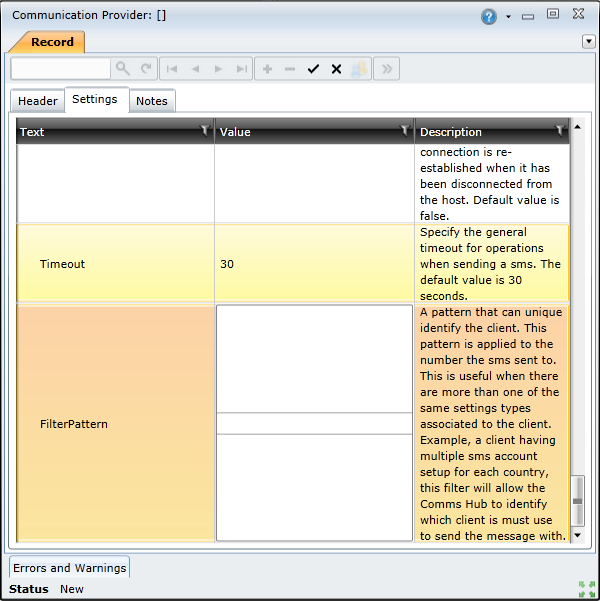The image size is (600, 601).
Task: Select the Settings tab
Action: click(x=95, y=99)
